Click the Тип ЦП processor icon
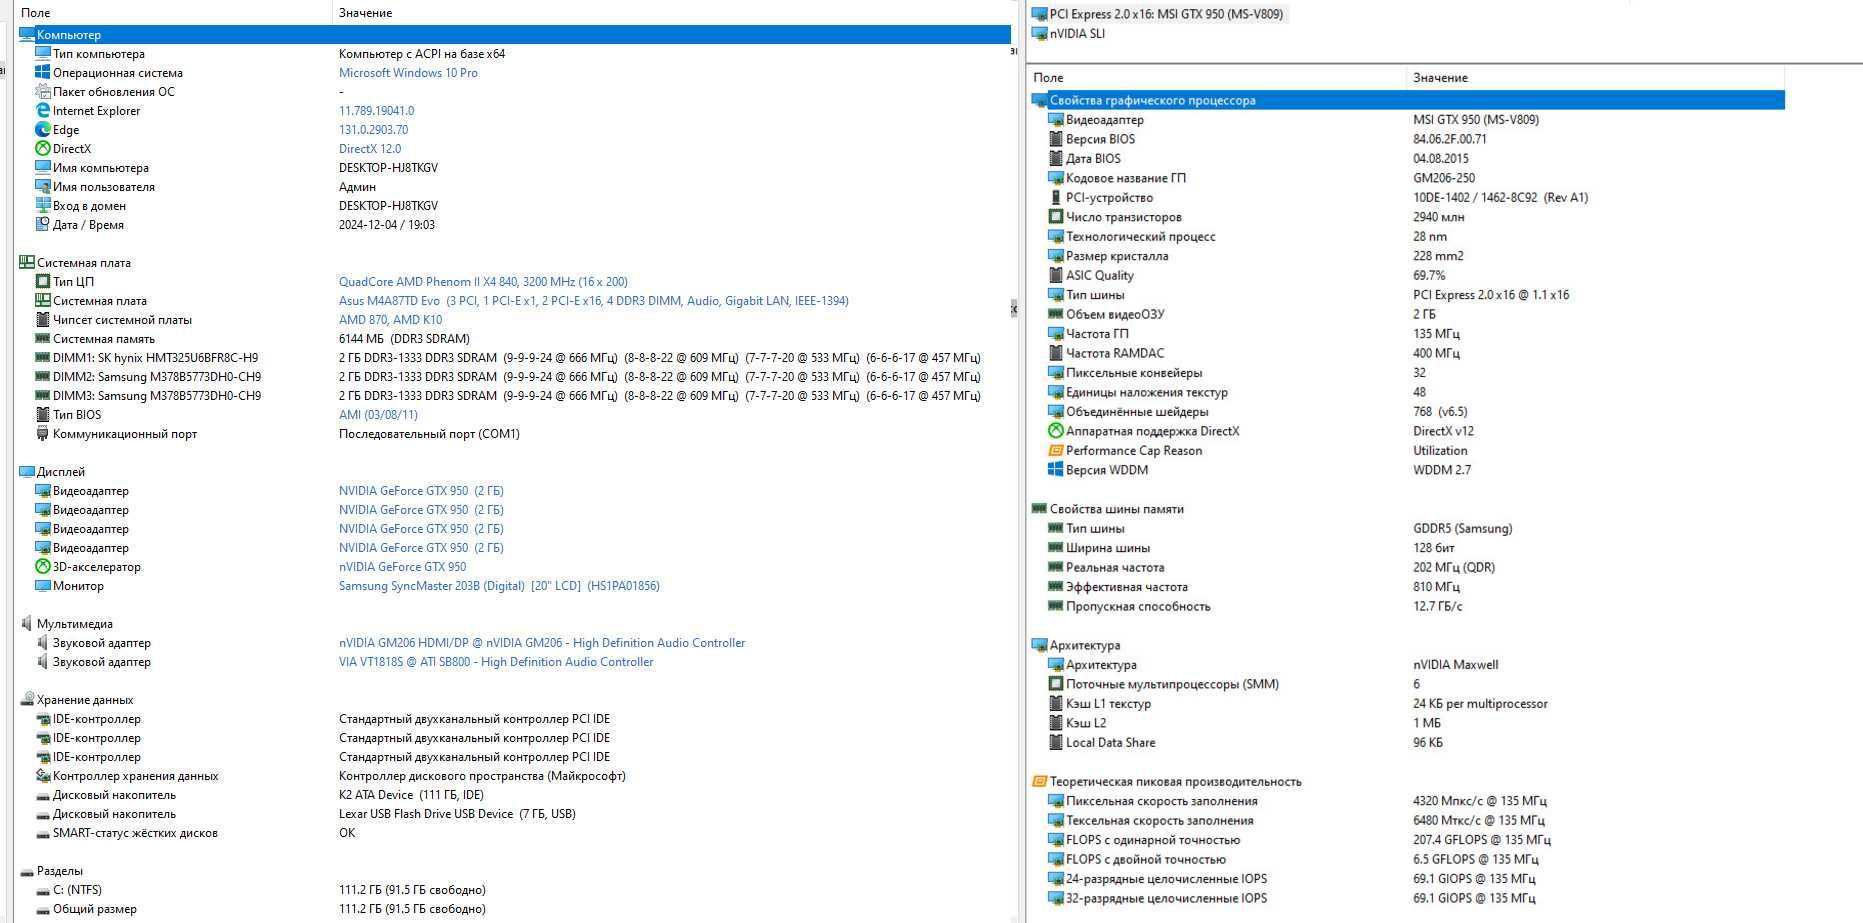Screen dimensions: 1863x923 coord(42,281)
